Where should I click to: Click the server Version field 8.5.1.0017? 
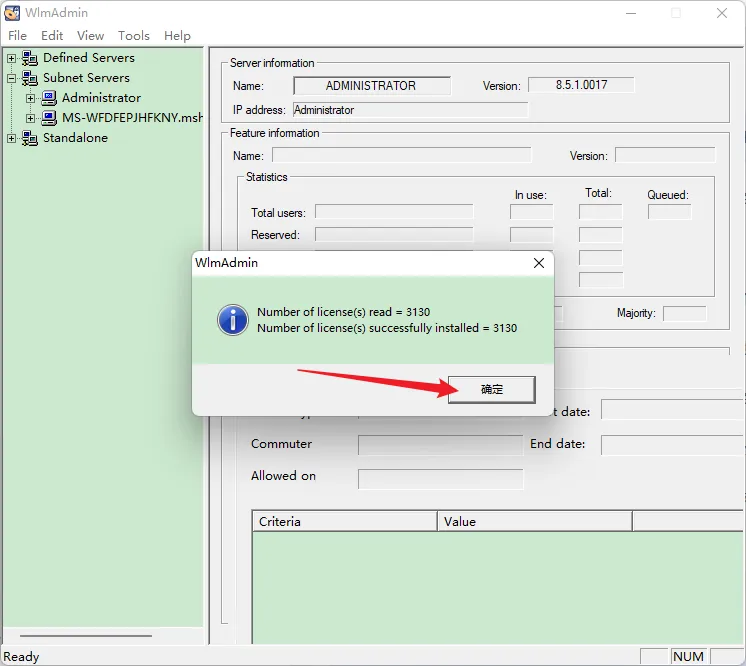tap(581, 85)
